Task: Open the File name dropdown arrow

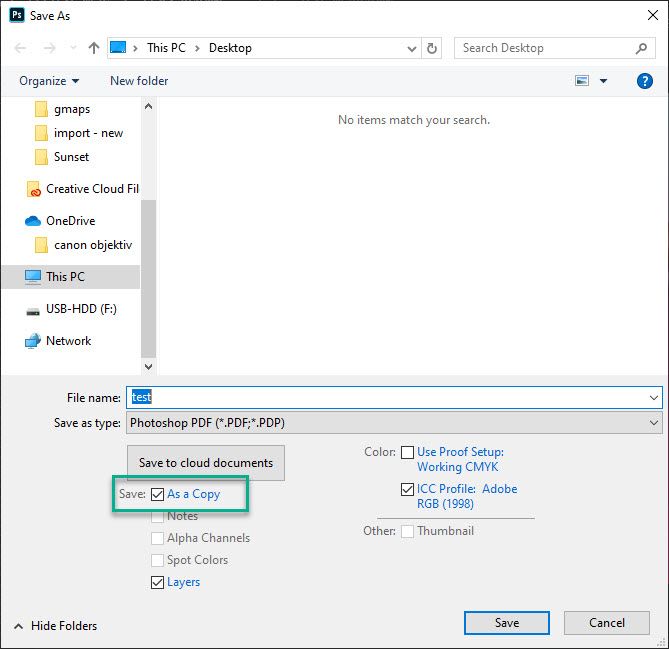Action: point(654,398)
